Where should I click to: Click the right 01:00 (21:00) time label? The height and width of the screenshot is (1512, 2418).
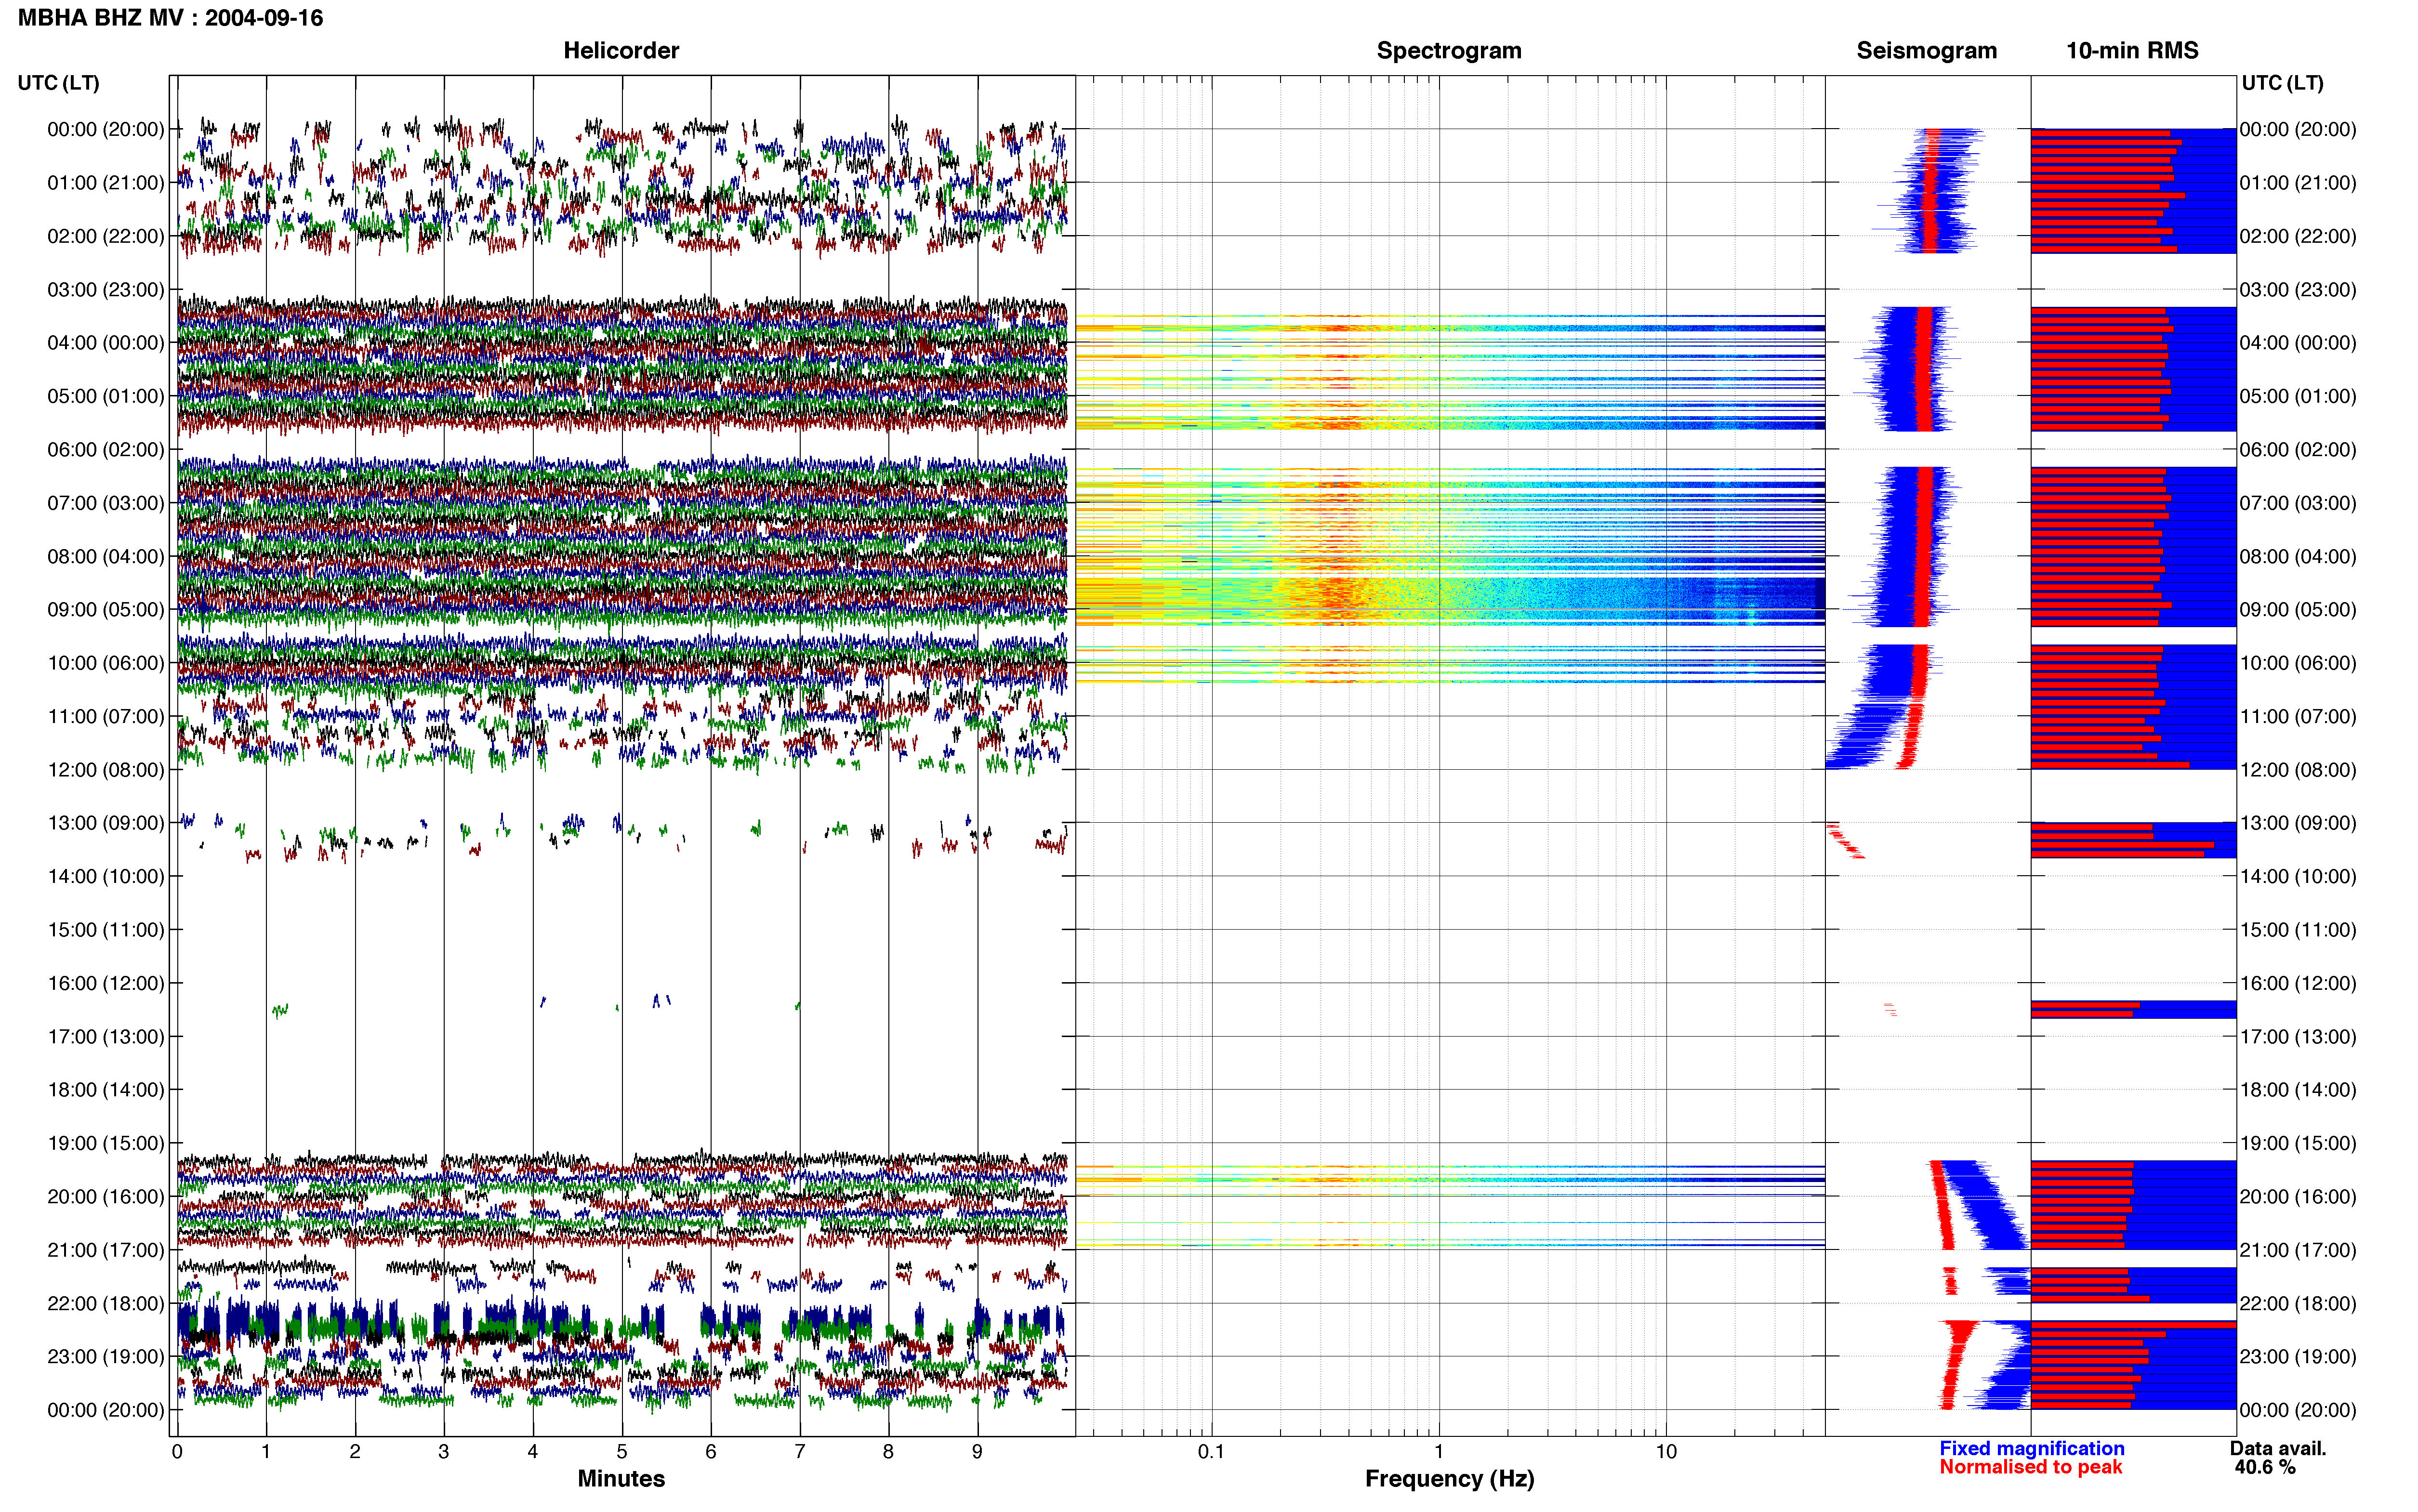click(x=2298, y=183)
